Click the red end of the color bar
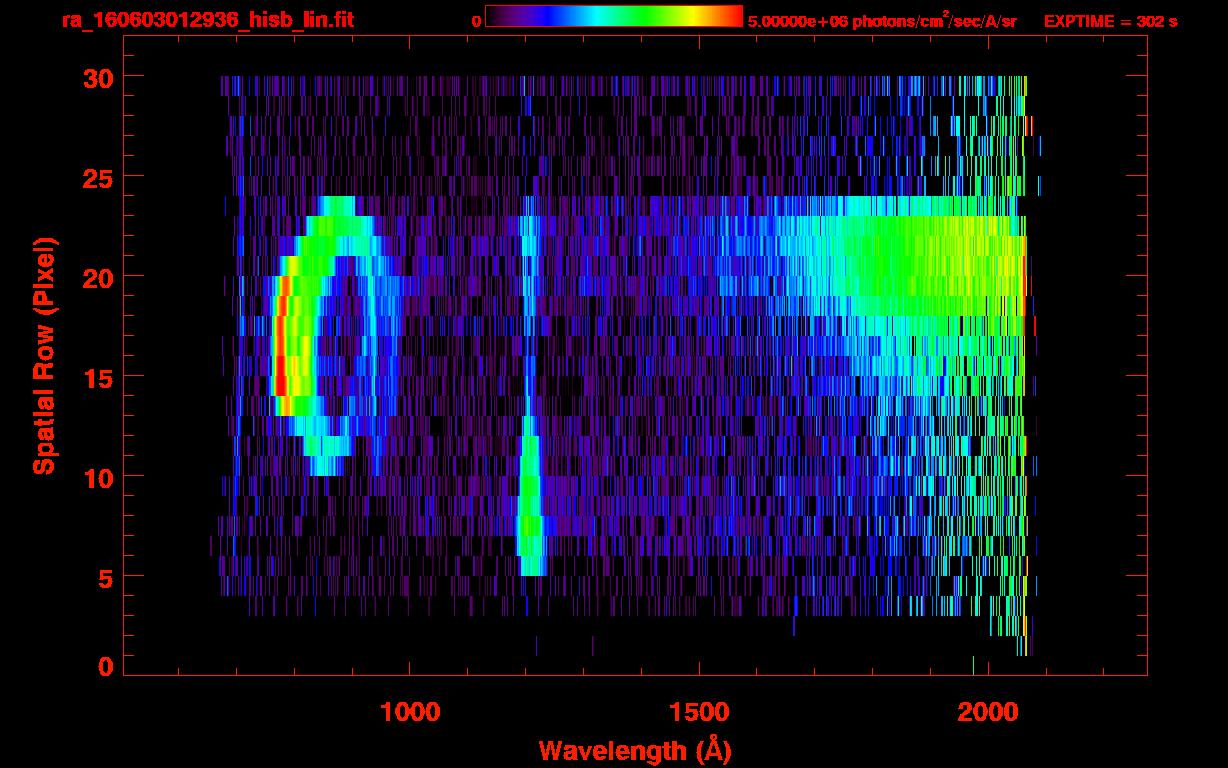The width and height of the screenshot is (1228, 768). click(732, 17)
